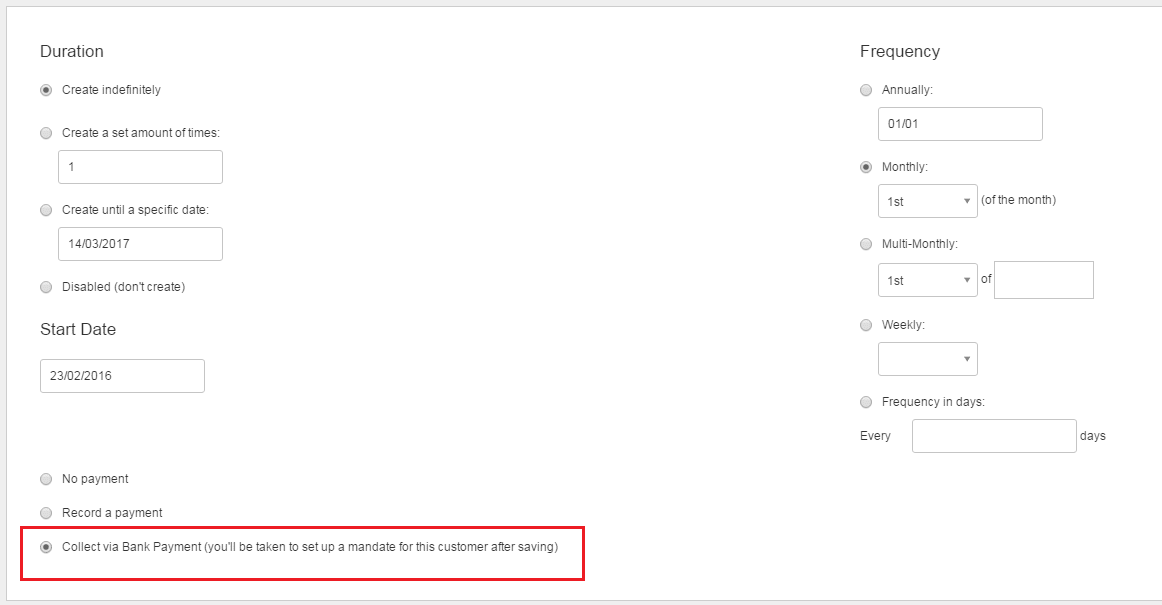Click the Start Date input field

(x=122, y=376)
